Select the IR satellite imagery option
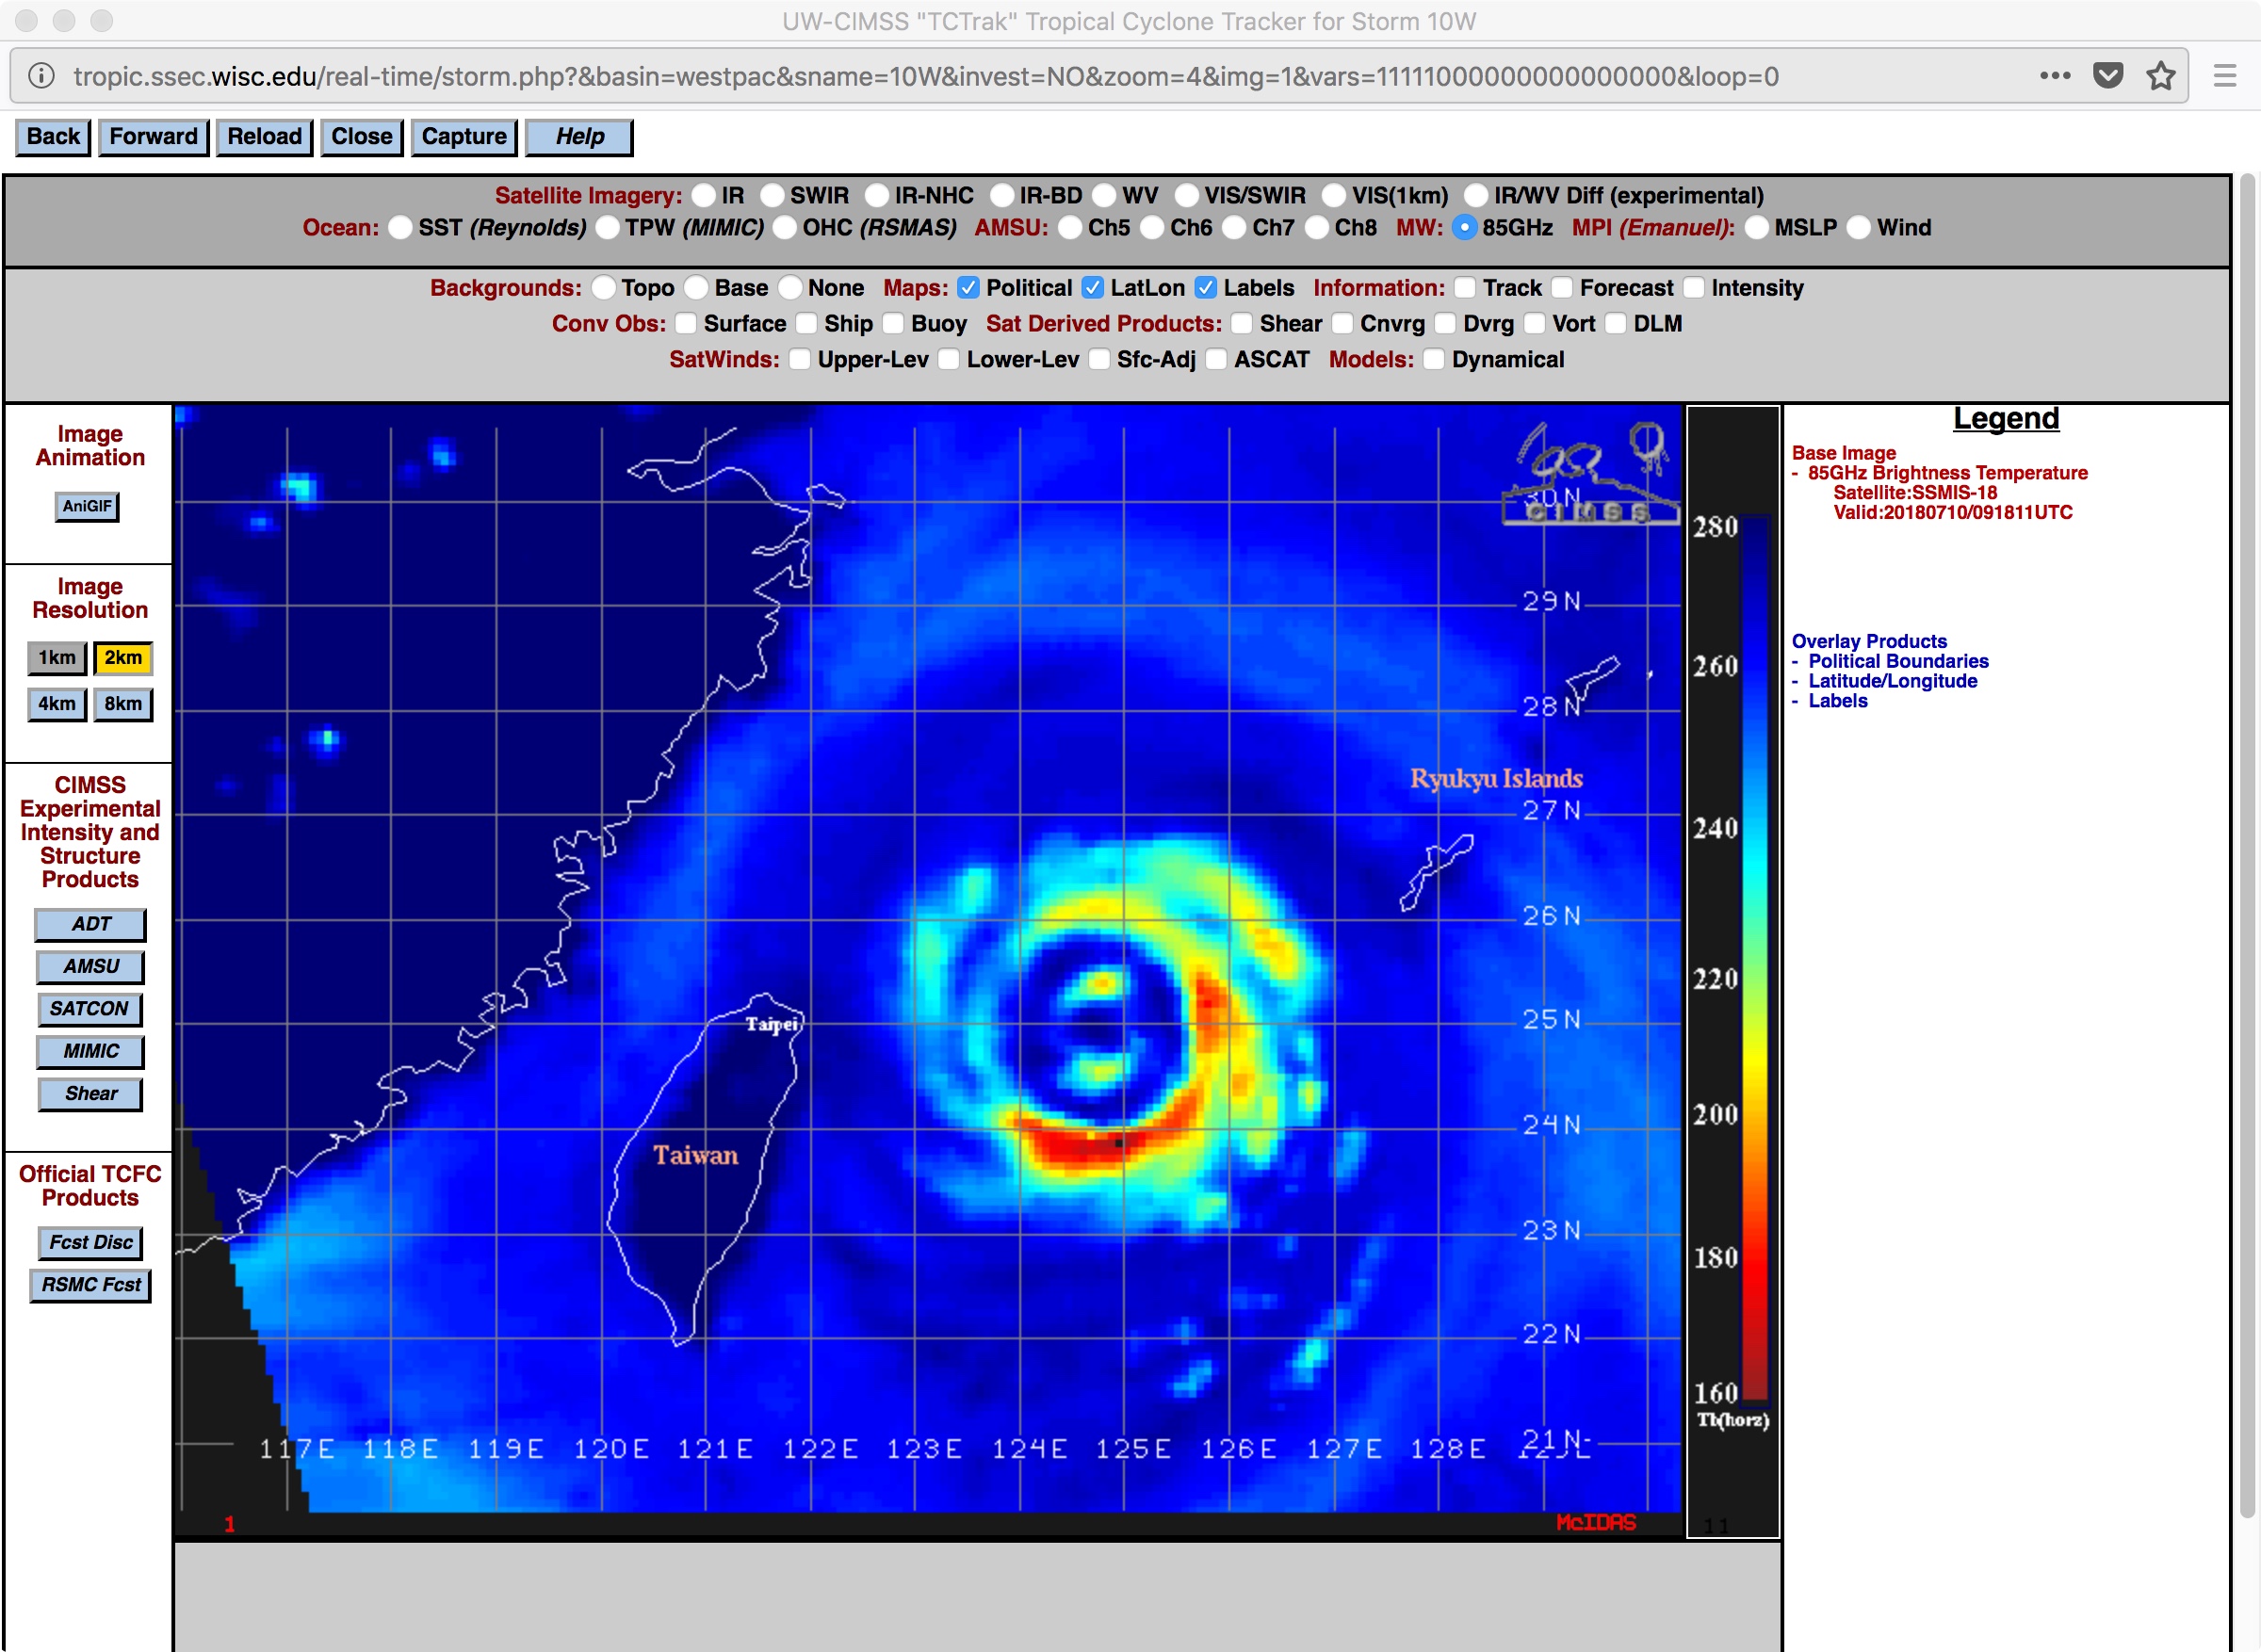This screenshot has height=1652, width=2261. (x=704, y=195)
